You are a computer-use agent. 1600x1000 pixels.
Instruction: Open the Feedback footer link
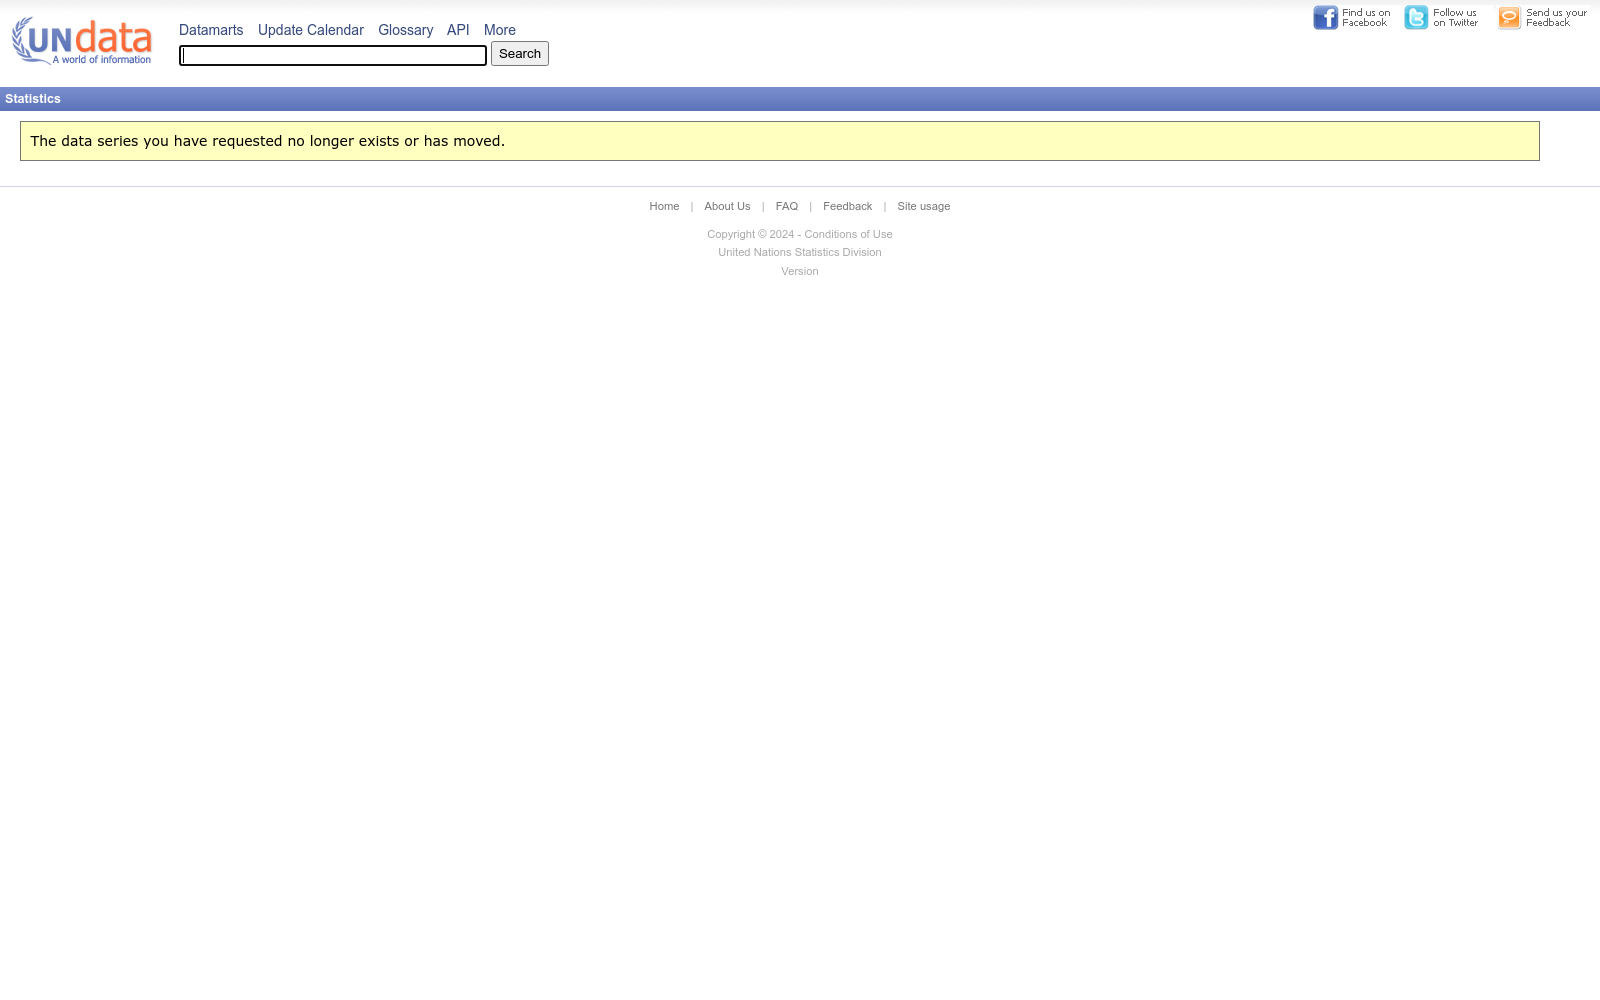point(847,206)
